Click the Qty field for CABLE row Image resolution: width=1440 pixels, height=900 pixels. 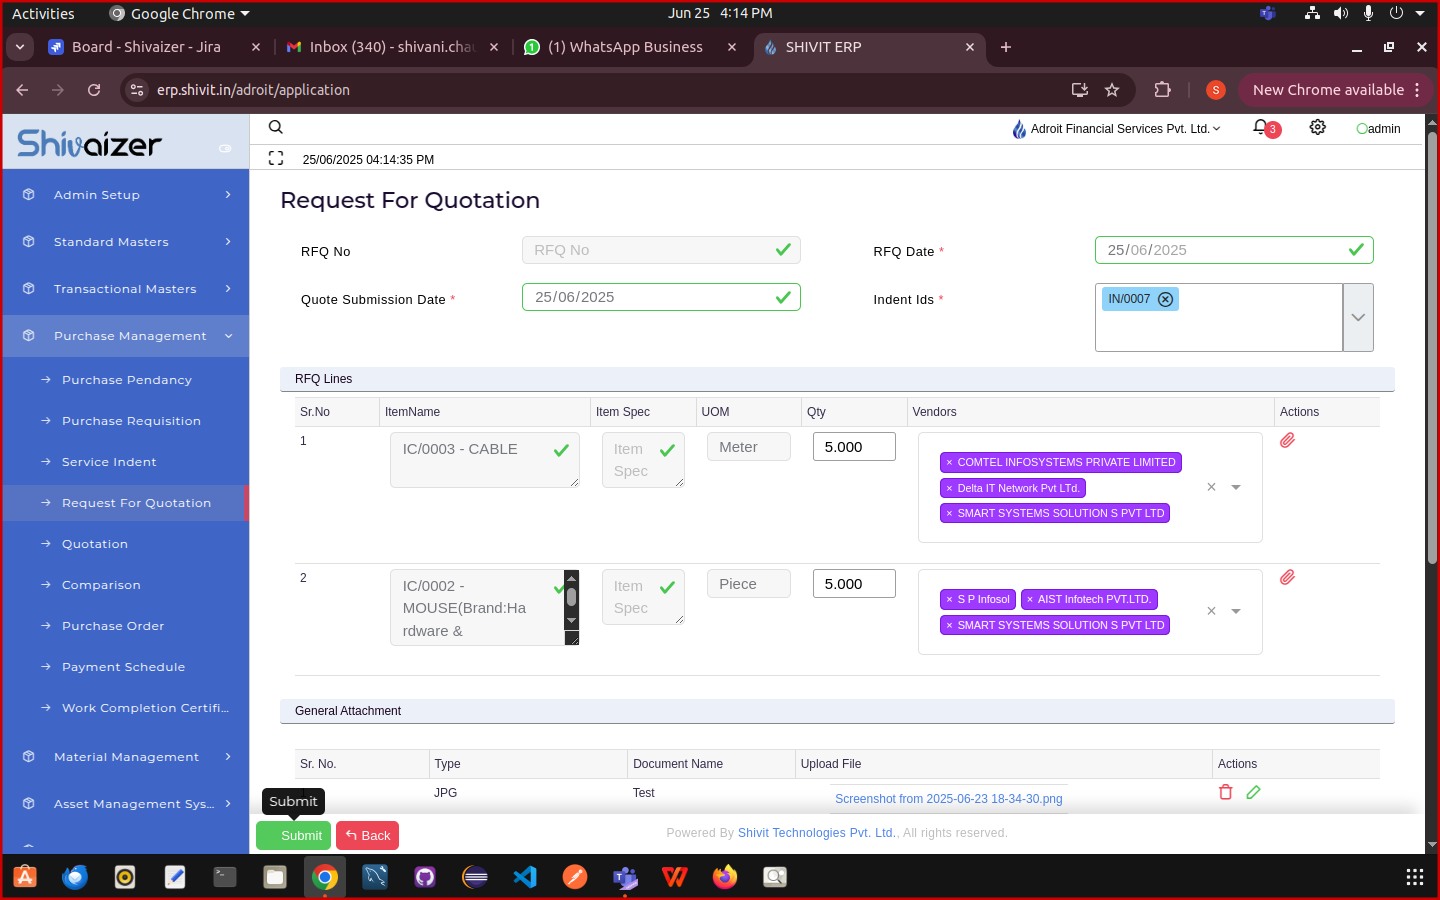click(854, 447)
